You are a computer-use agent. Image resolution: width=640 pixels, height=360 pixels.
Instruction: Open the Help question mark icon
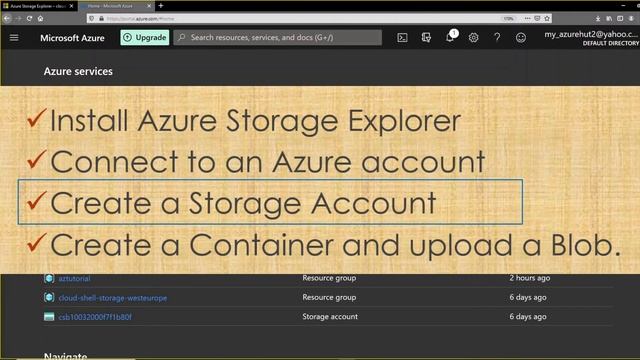point(497,38)
